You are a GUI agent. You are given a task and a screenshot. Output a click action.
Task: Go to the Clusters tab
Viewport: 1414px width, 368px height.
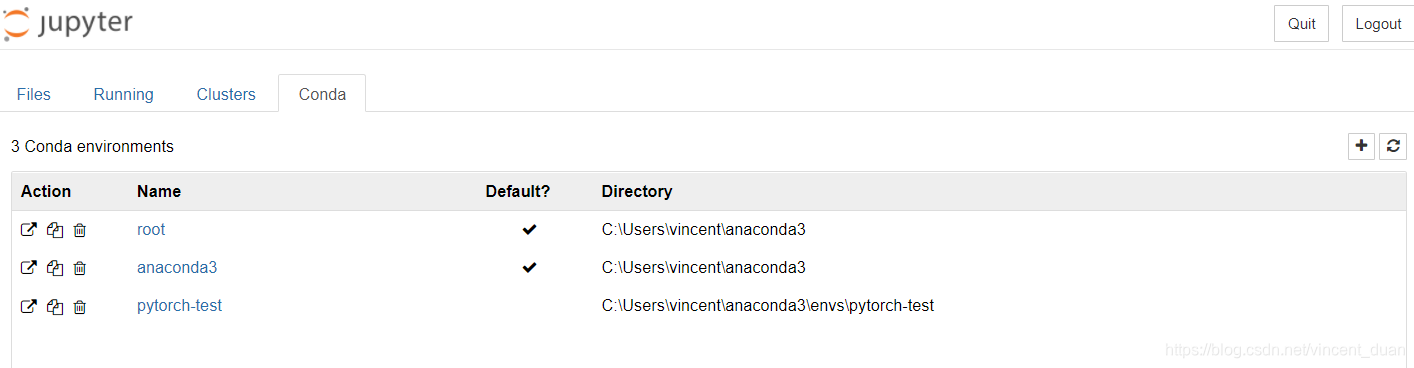226,94
